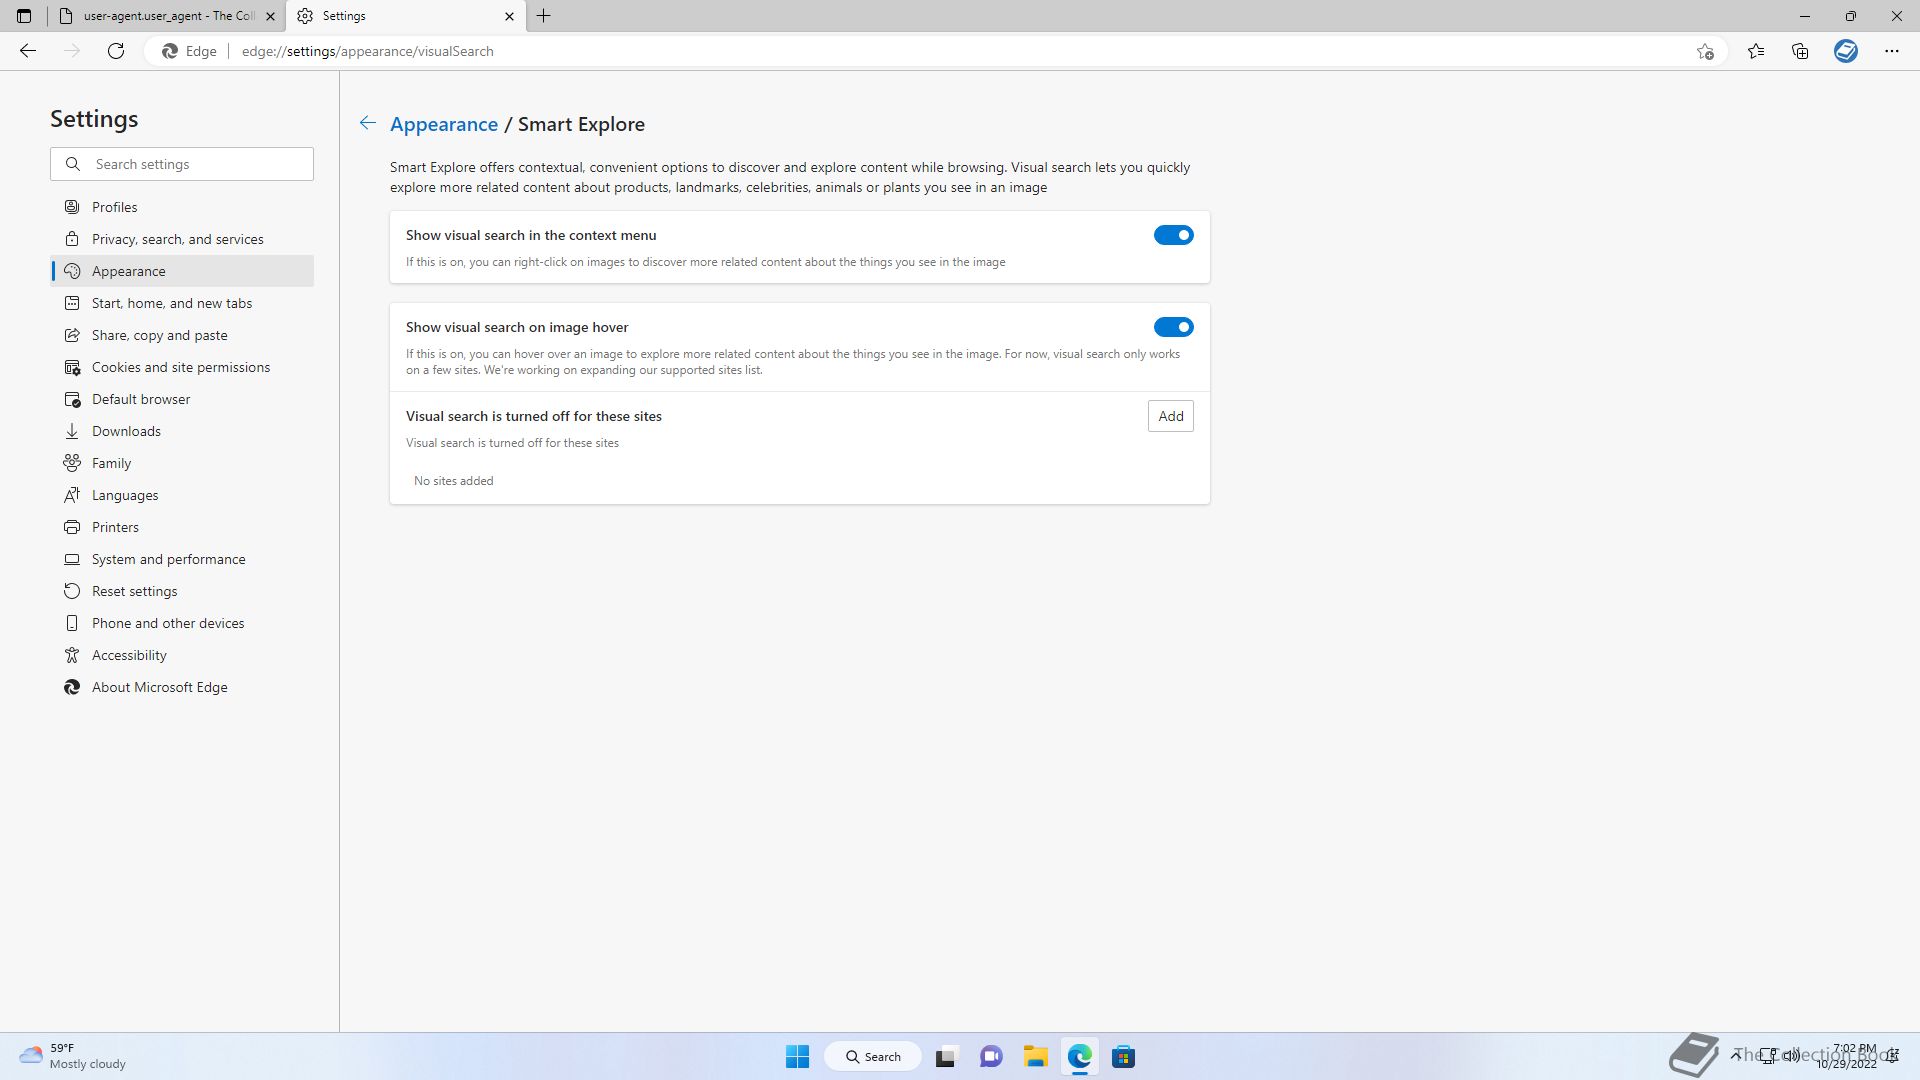Click the System and performance icon
This screenshot has height=1080, width=1920.
(x=72, y=559)
